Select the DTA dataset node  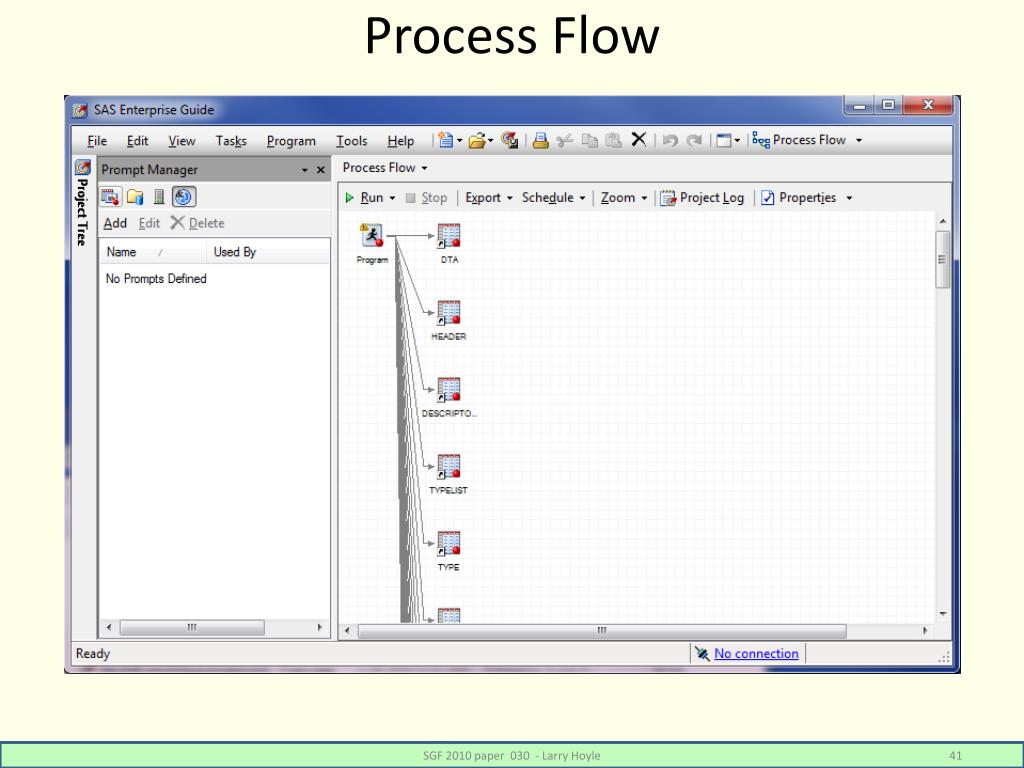(x=449, y=236)
